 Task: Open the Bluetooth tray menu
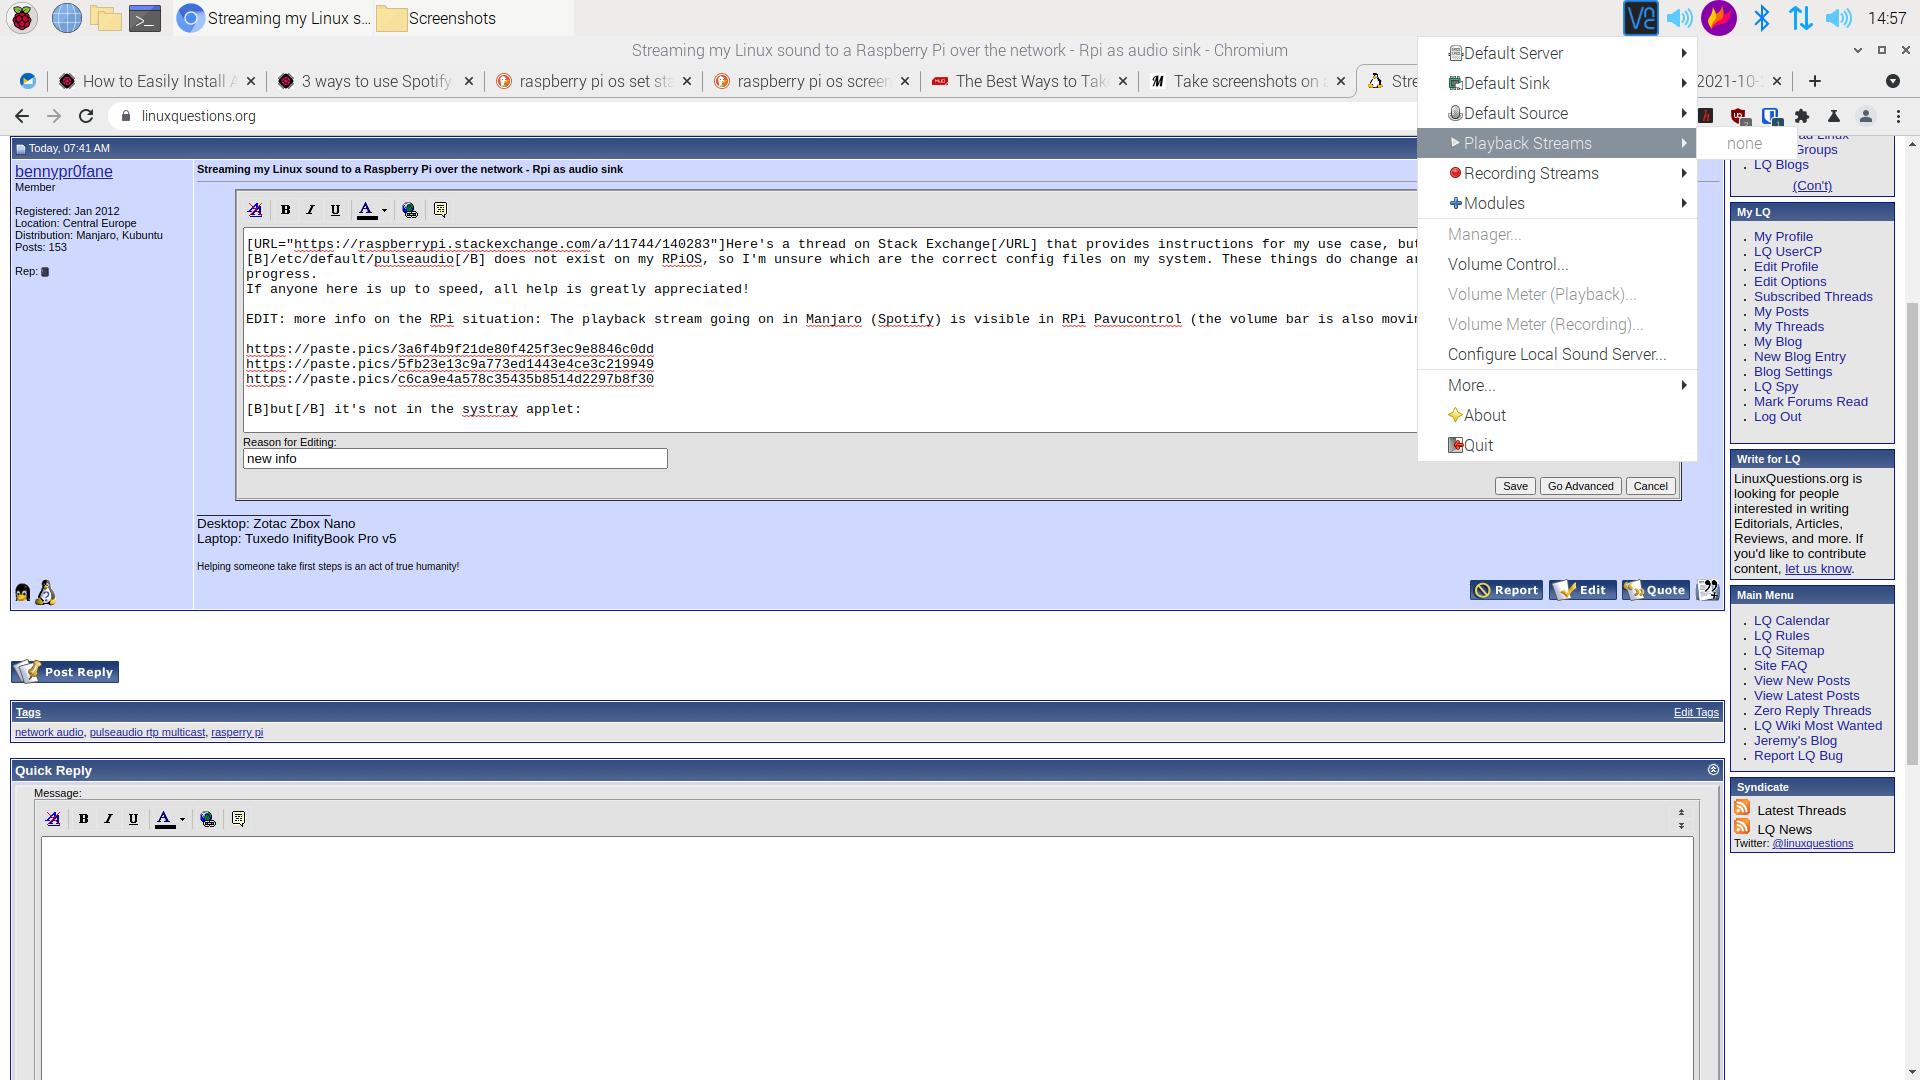pos(1762,18)
